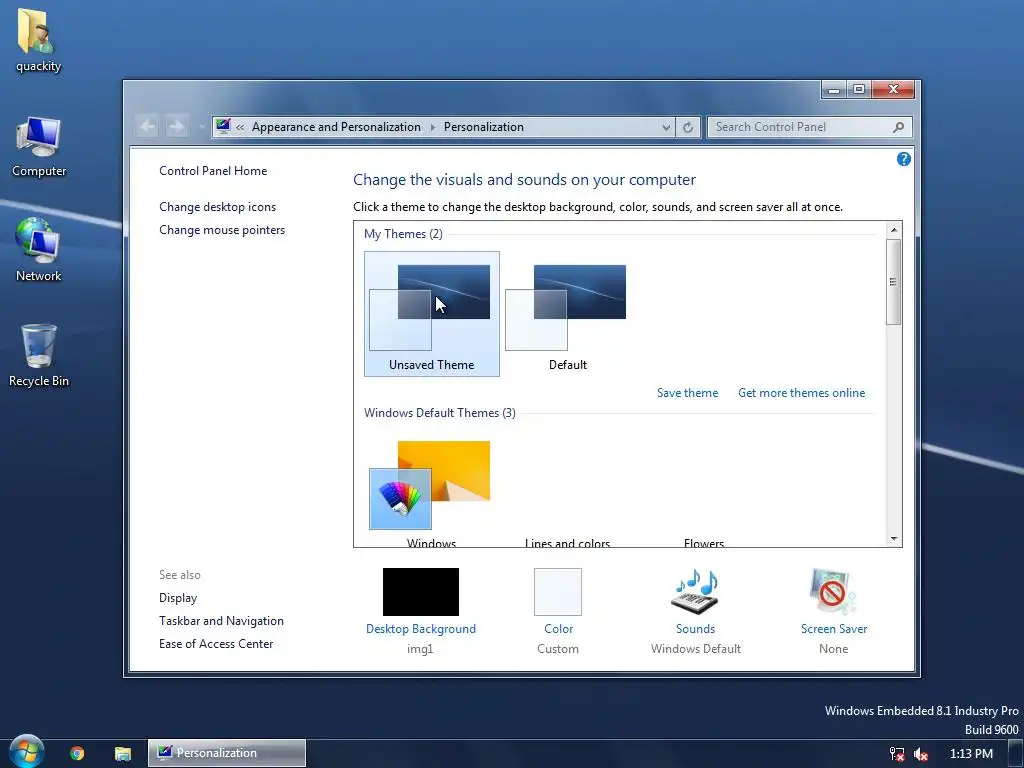This screenshot has width=1024, height=768.
Task: Click the Save theme link
Action: 687,393
